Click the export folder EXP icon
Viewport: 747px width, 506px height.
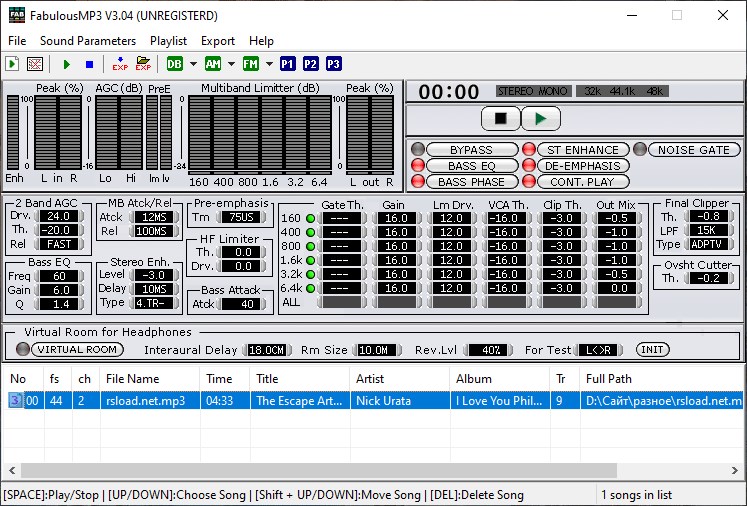point(143,64)
